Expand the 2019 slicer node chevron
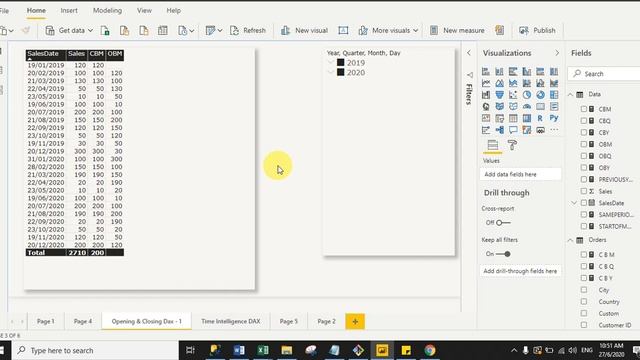The height and width of the screenshot is (360, 640). [331, 63]
